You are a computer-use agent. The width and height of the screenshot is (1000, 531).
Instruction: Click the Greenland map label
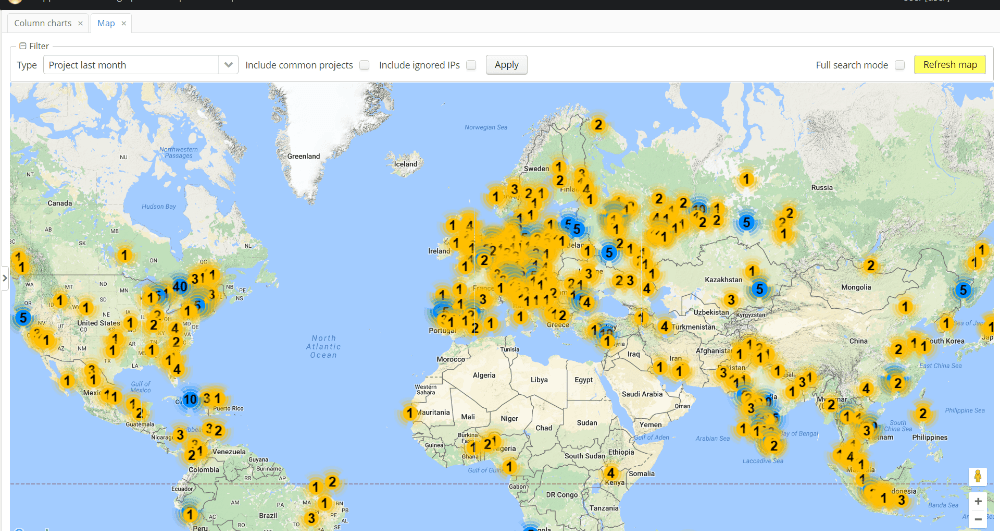click(x=304, y=156)
